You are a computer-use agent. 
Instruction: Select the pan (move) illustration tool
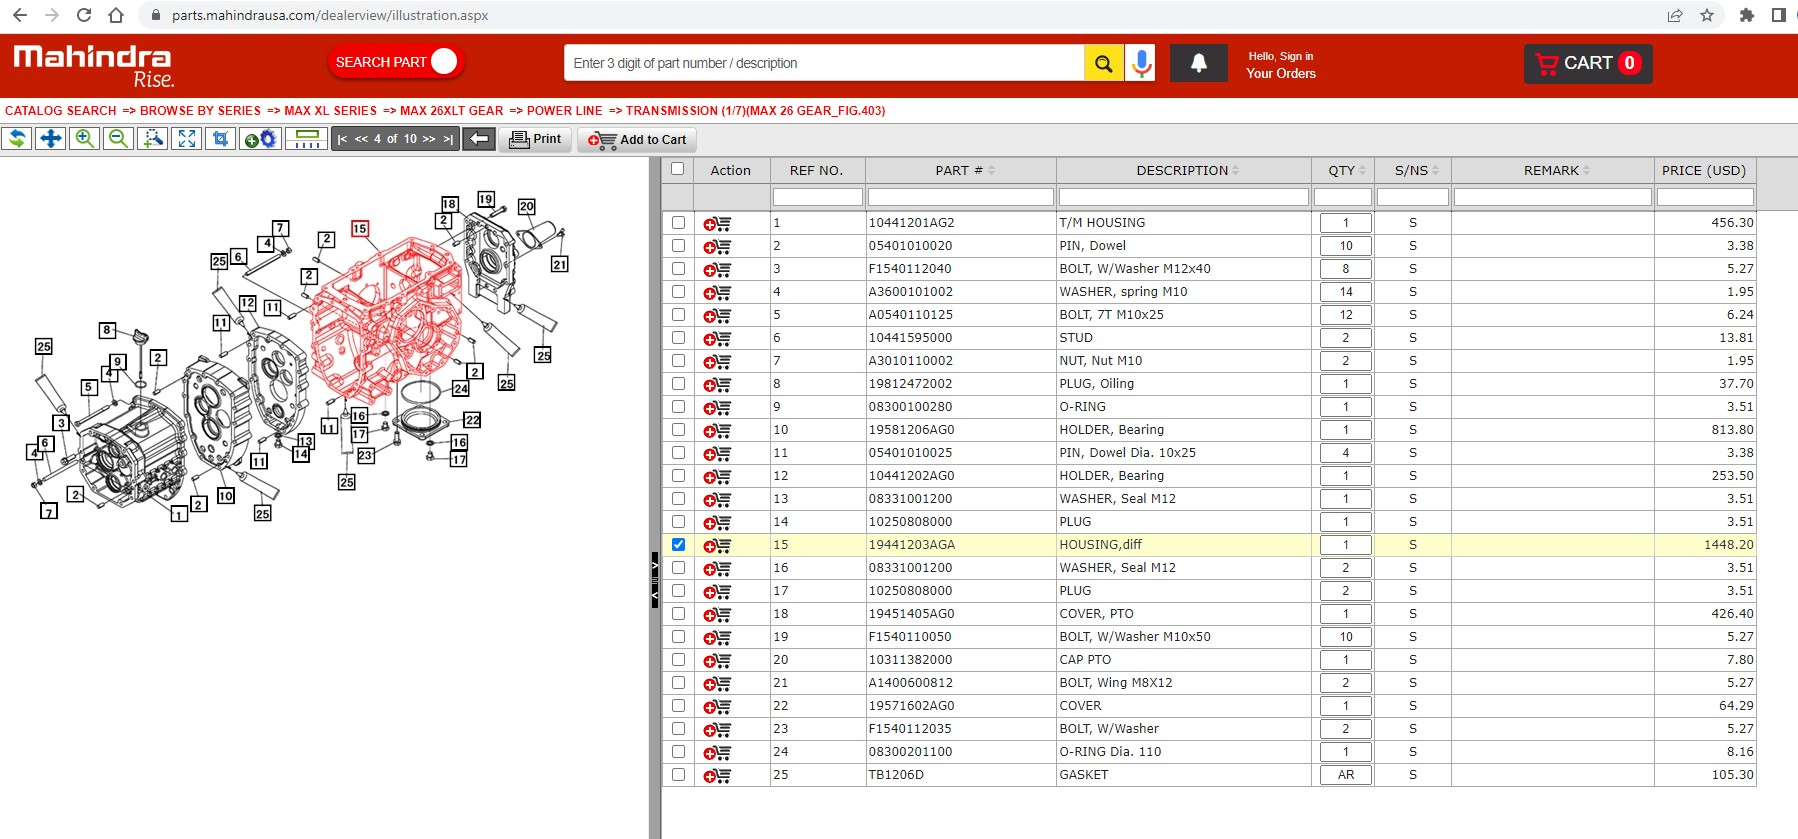[50, 139]
